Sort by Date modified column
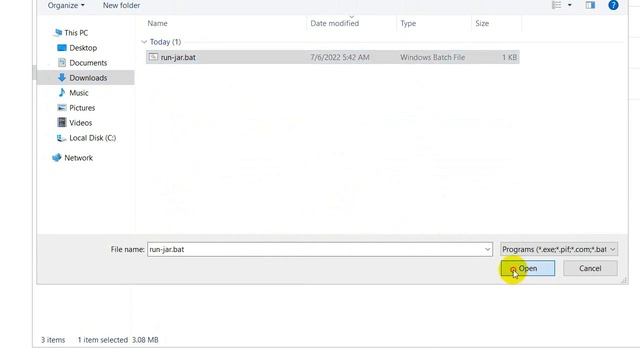Viewport: 640px width, 360px height. (335, 23)
